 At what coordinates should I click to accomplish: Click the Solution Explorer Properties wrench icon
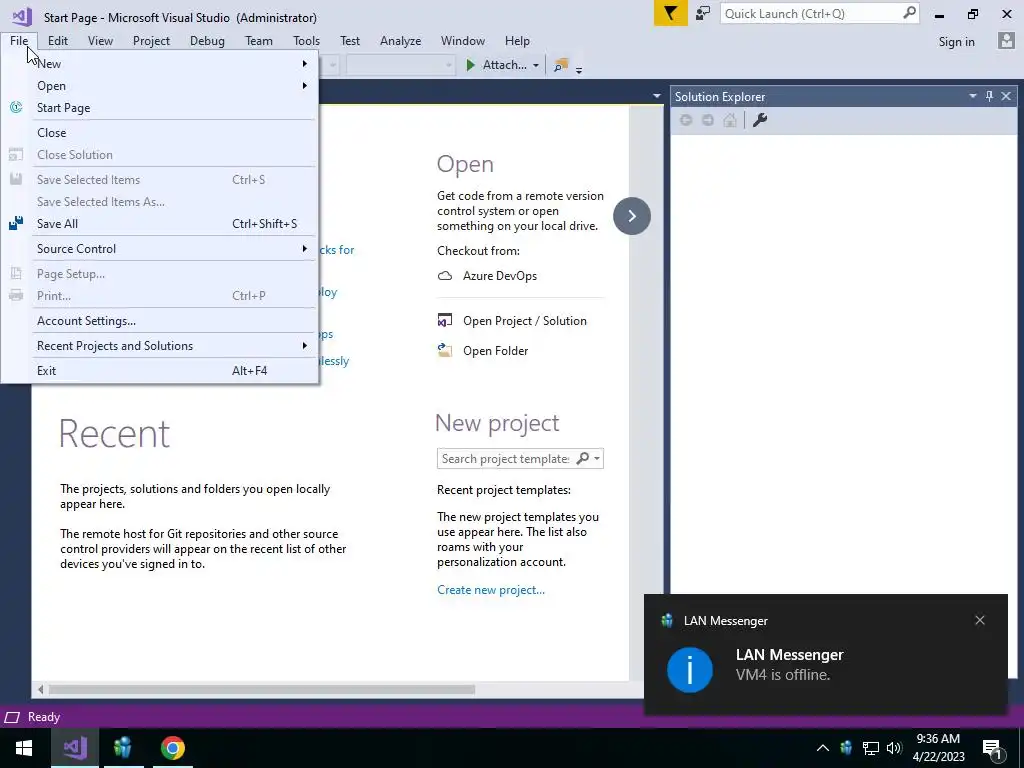pyautogui.click(x=760, y=120)
